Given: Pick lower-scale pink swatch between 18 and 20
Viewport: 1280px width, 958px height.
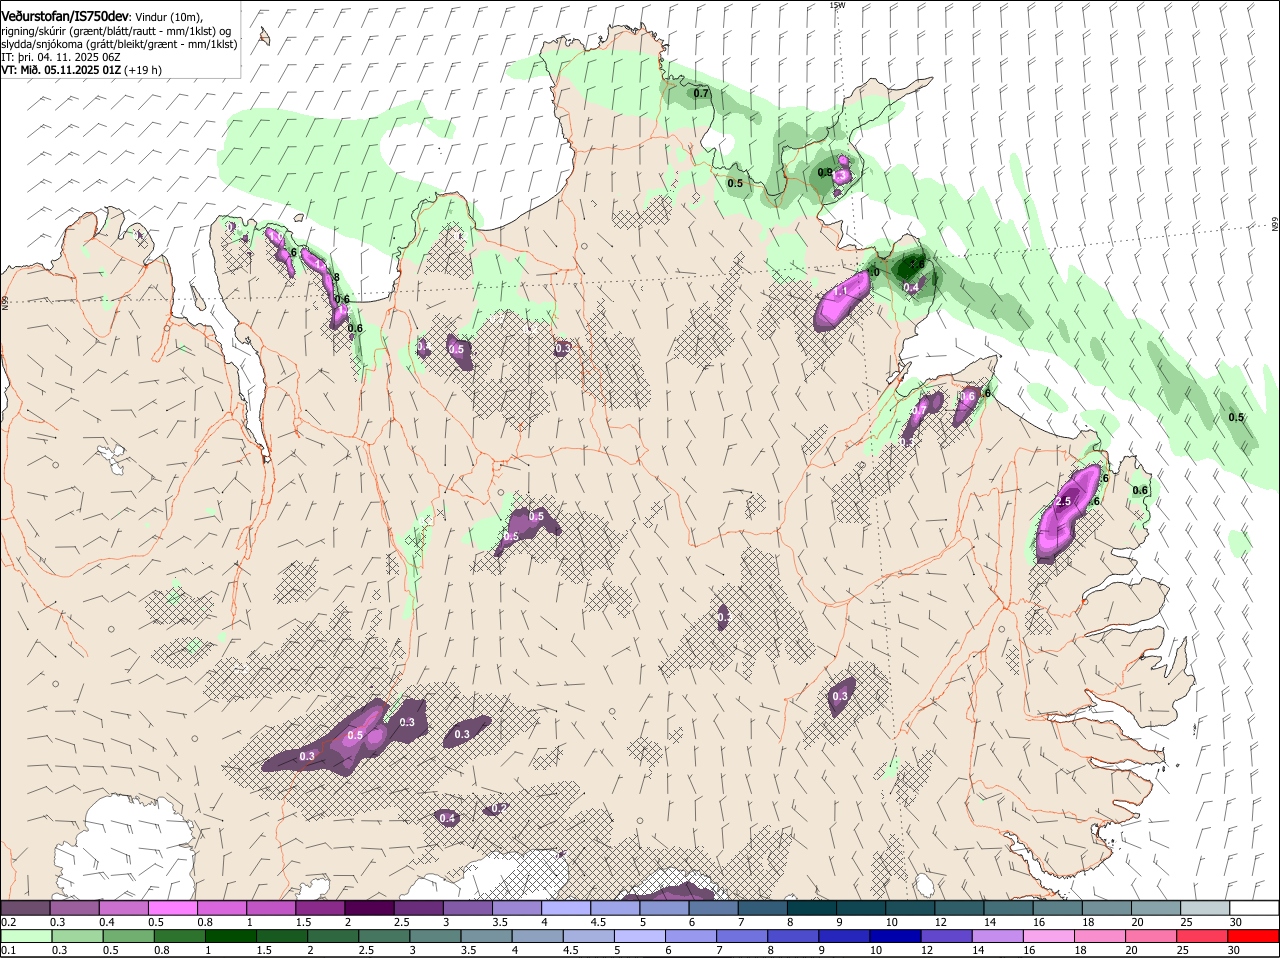Looking at the screenshot, I should 1101,936.
